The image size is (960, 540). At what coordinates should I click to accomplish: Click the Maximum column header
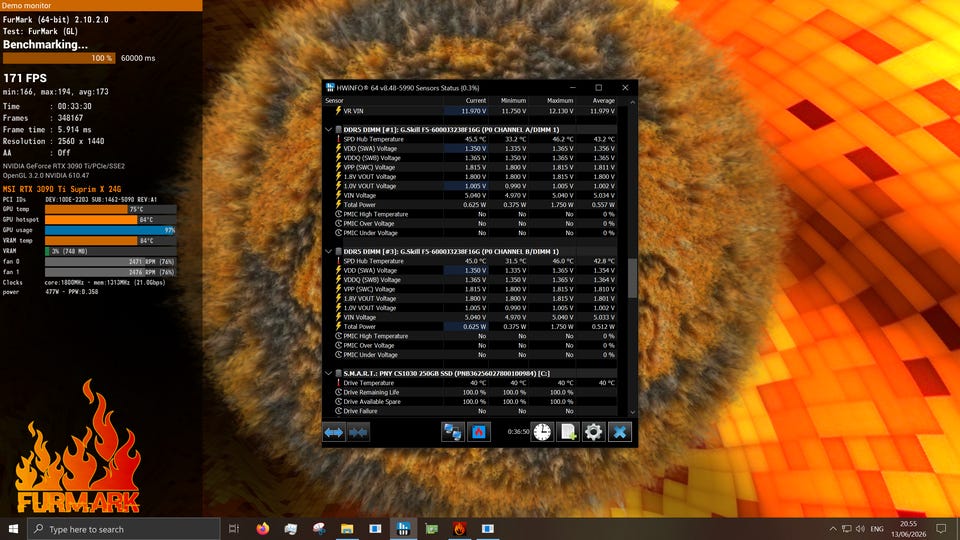(x=552, y=100)
